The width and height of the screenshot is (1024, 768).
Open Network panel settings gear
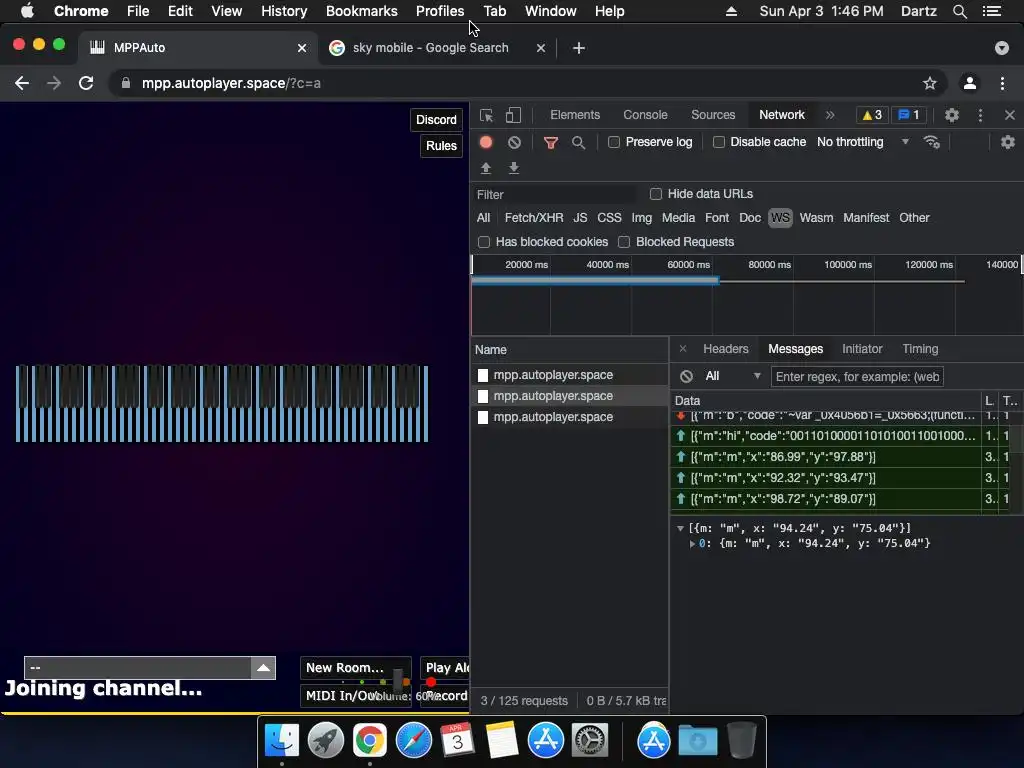pos(1008,142)
